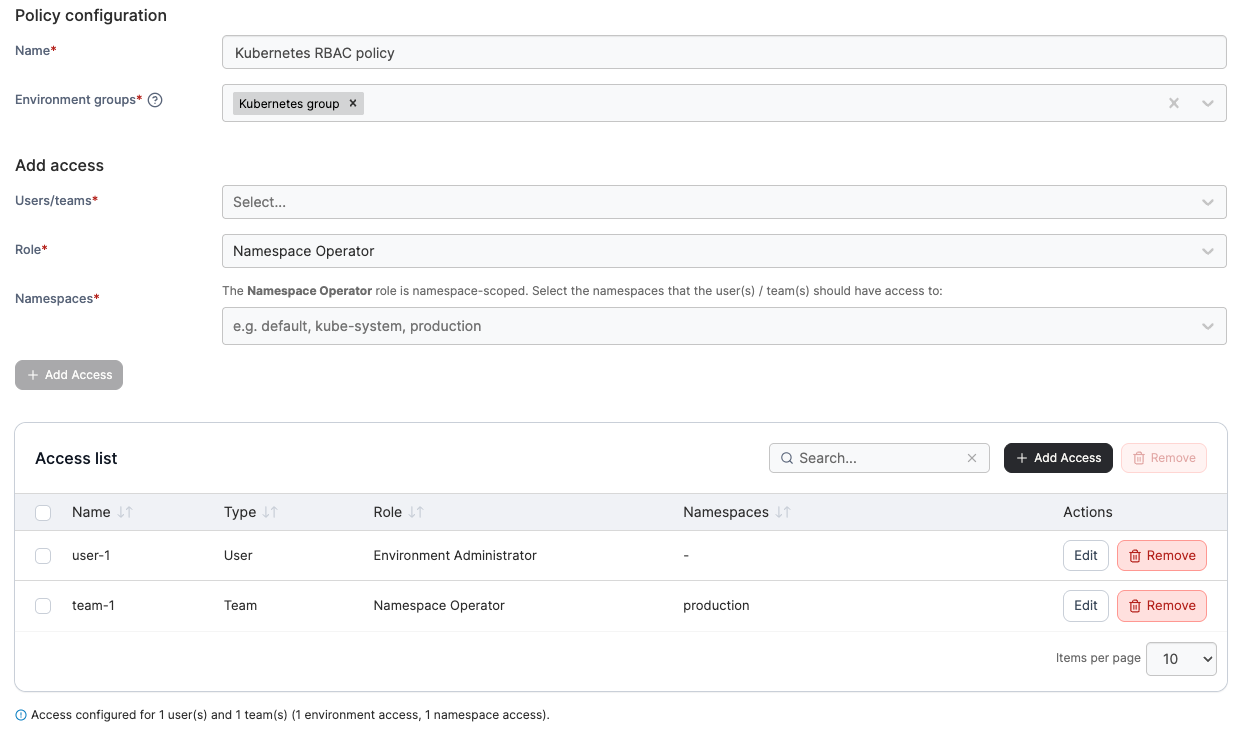The image size is (1243, 734).
Task: Toggle the select-all checkbox in header
Action: coord(43,513)
